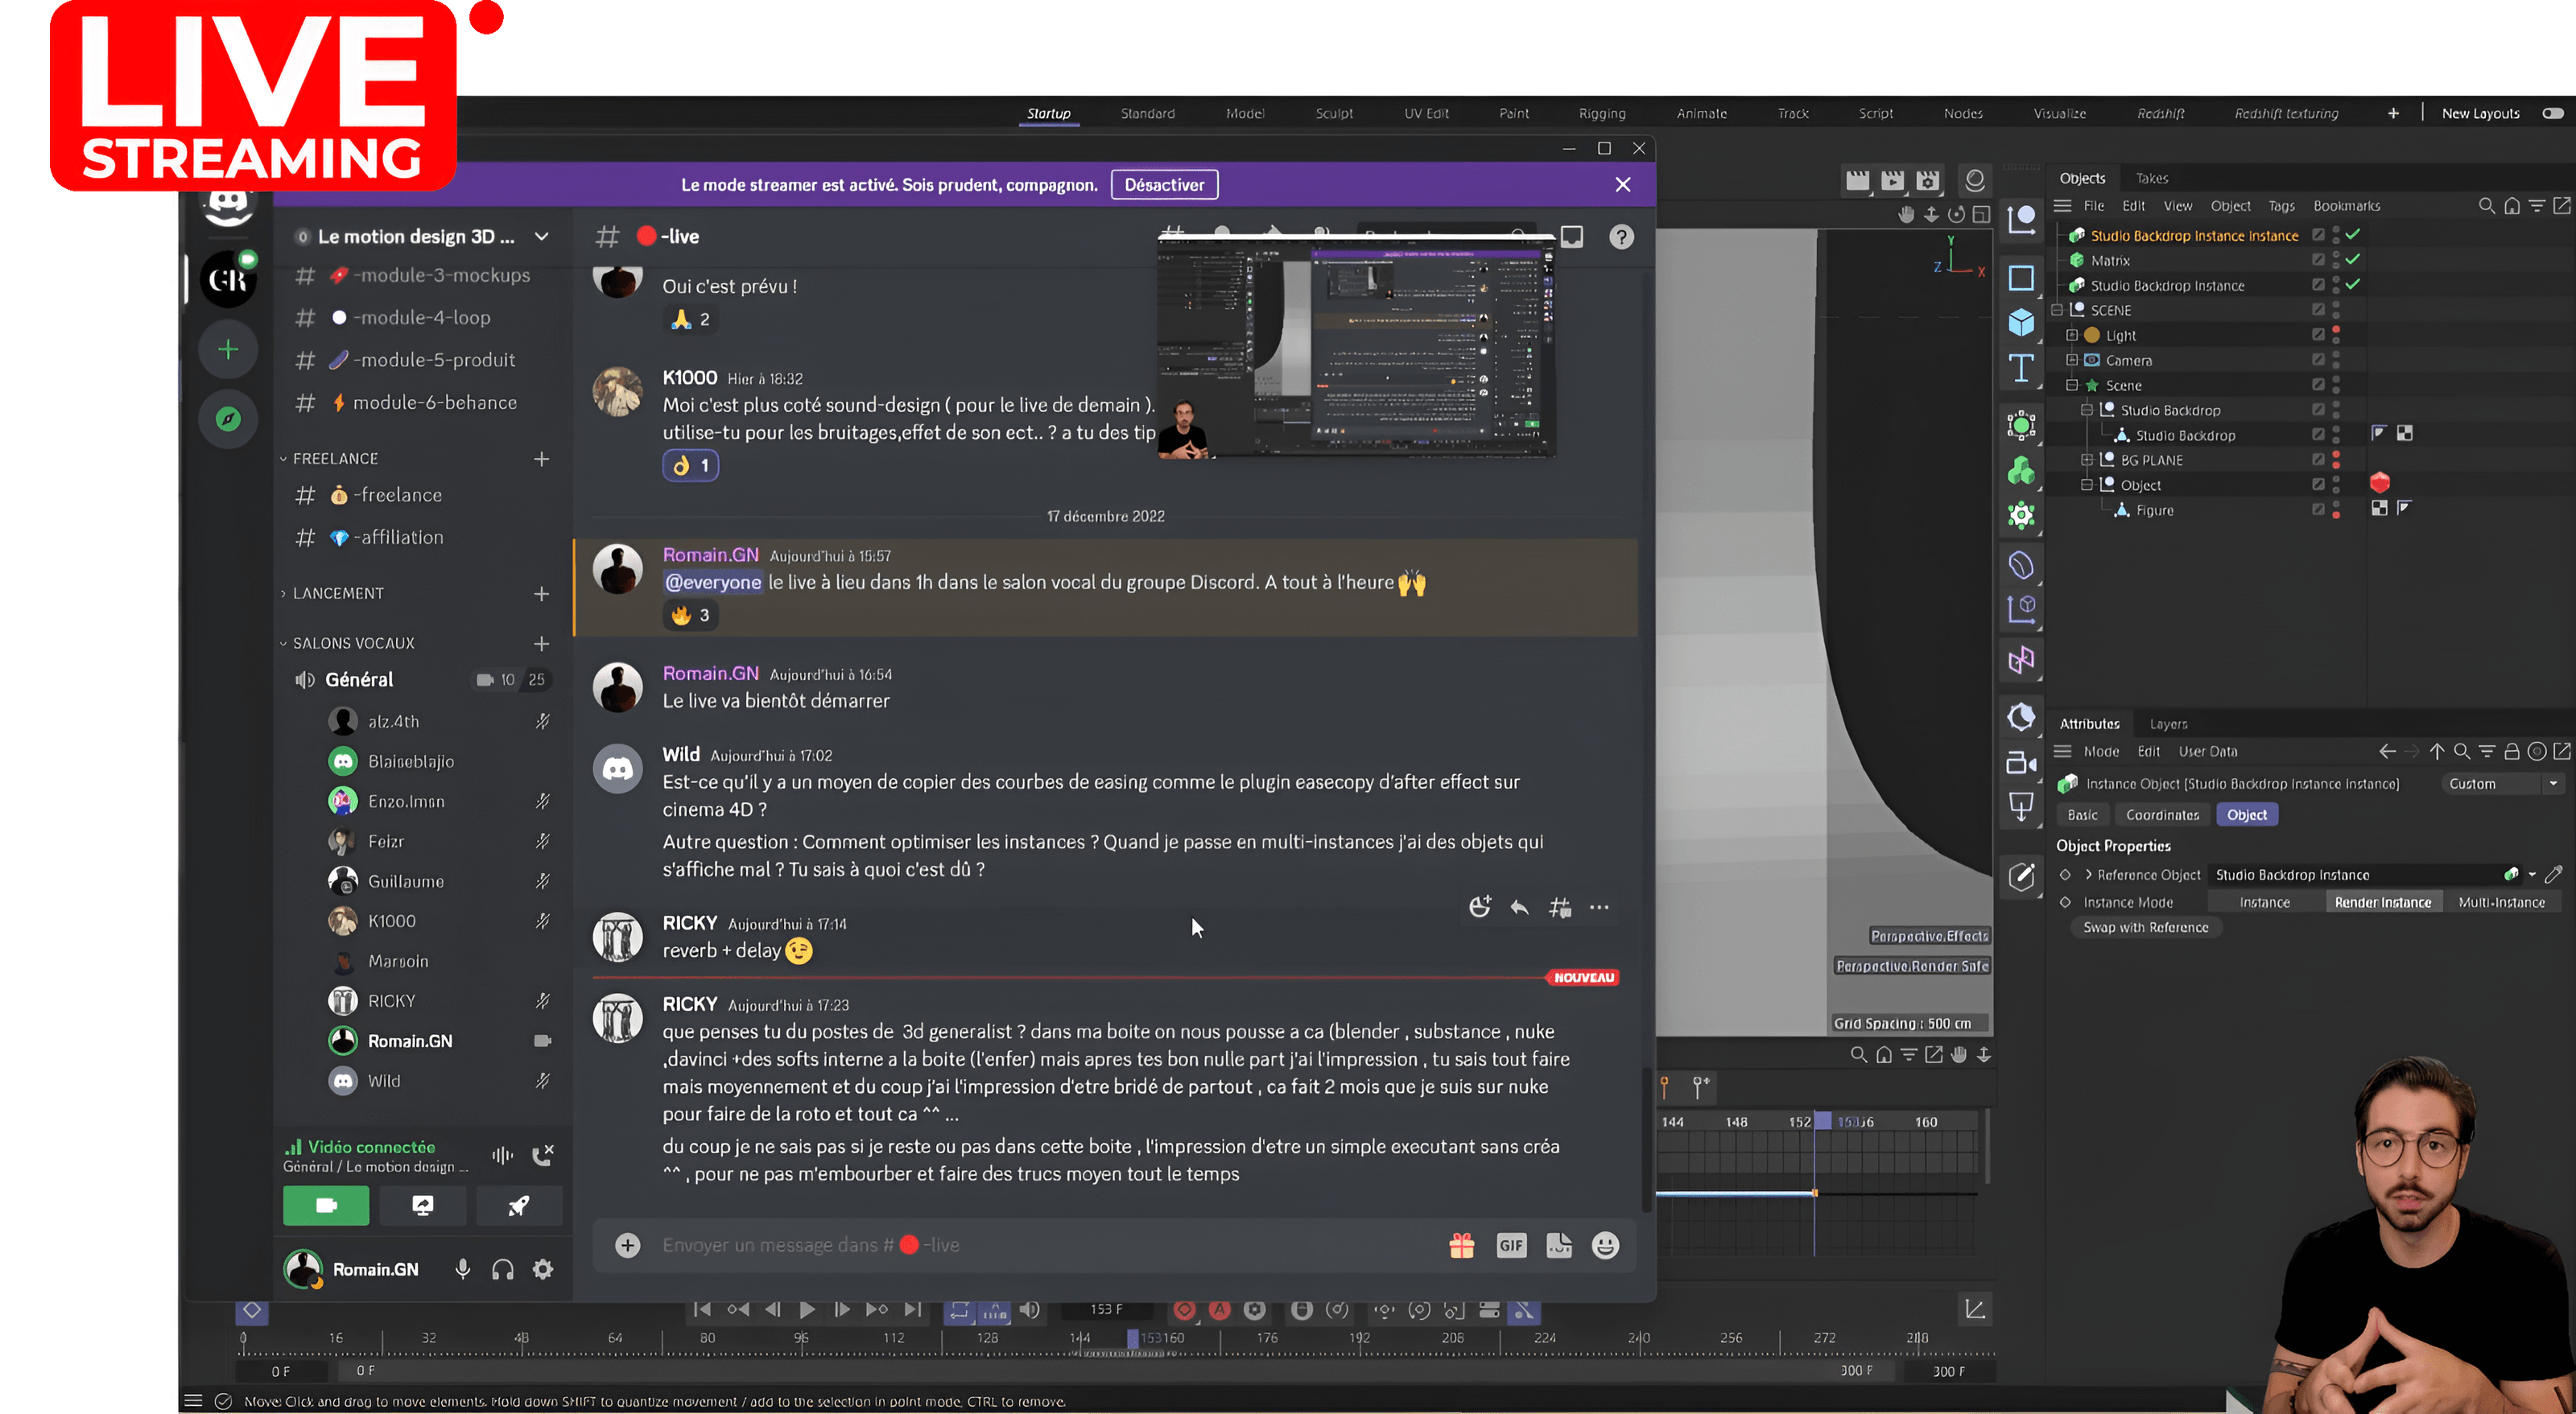Switch to the Takes tab
The width and height of the screenshot is (2576, 1414).
click(2152, 178)
